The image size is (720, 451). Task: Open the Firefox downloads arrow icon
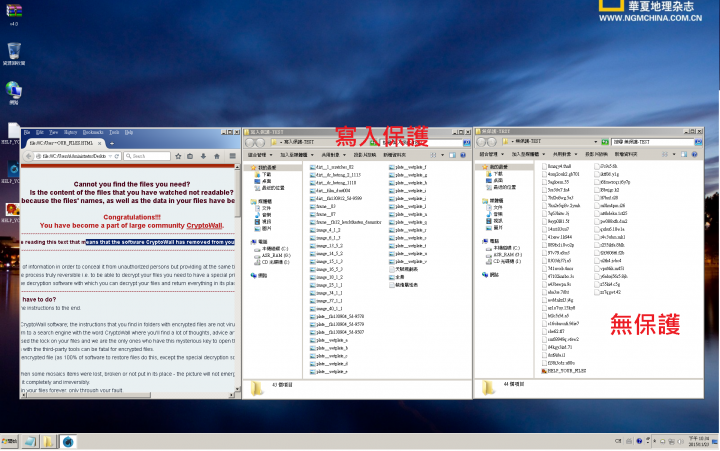(x=203, y=156)
